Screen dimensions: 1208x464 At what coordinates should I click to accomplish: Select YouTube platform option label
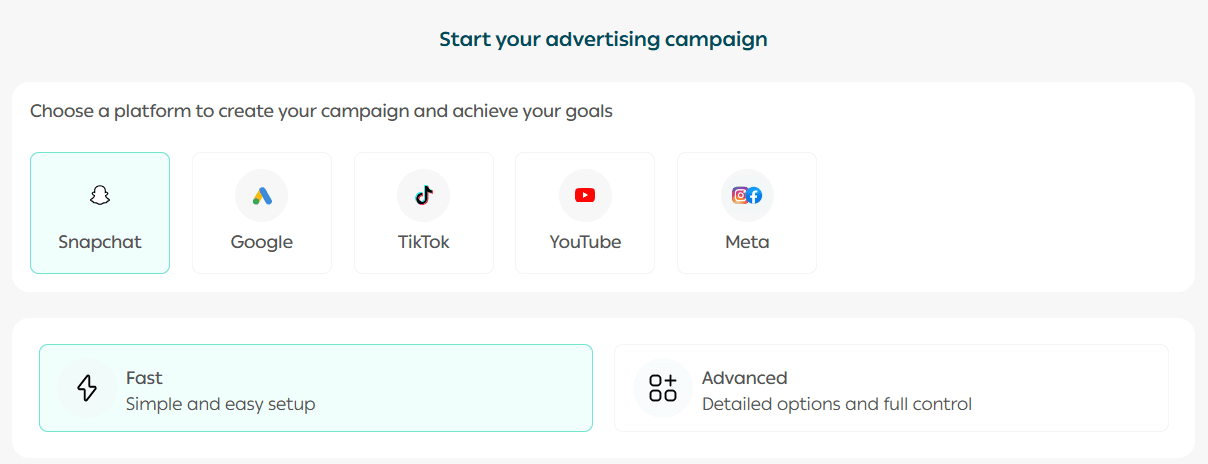click(585, 242)
